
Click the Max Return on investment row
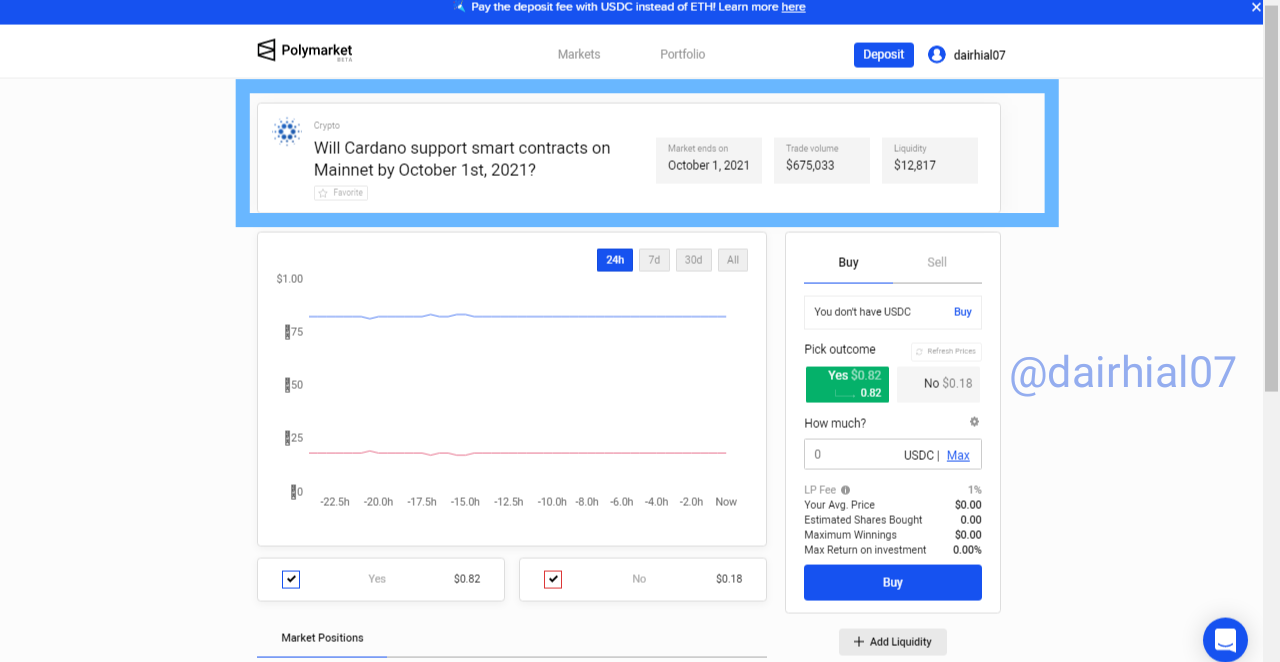point(893,550)
